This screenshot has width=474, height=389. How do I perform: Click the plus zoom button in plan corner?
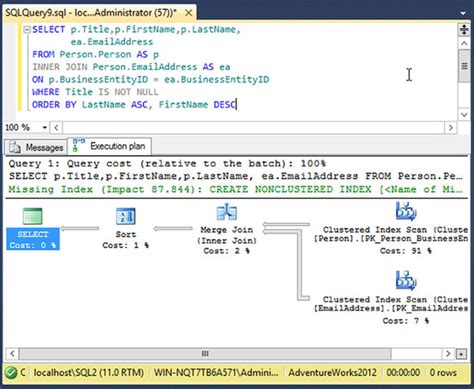[461, 354]
